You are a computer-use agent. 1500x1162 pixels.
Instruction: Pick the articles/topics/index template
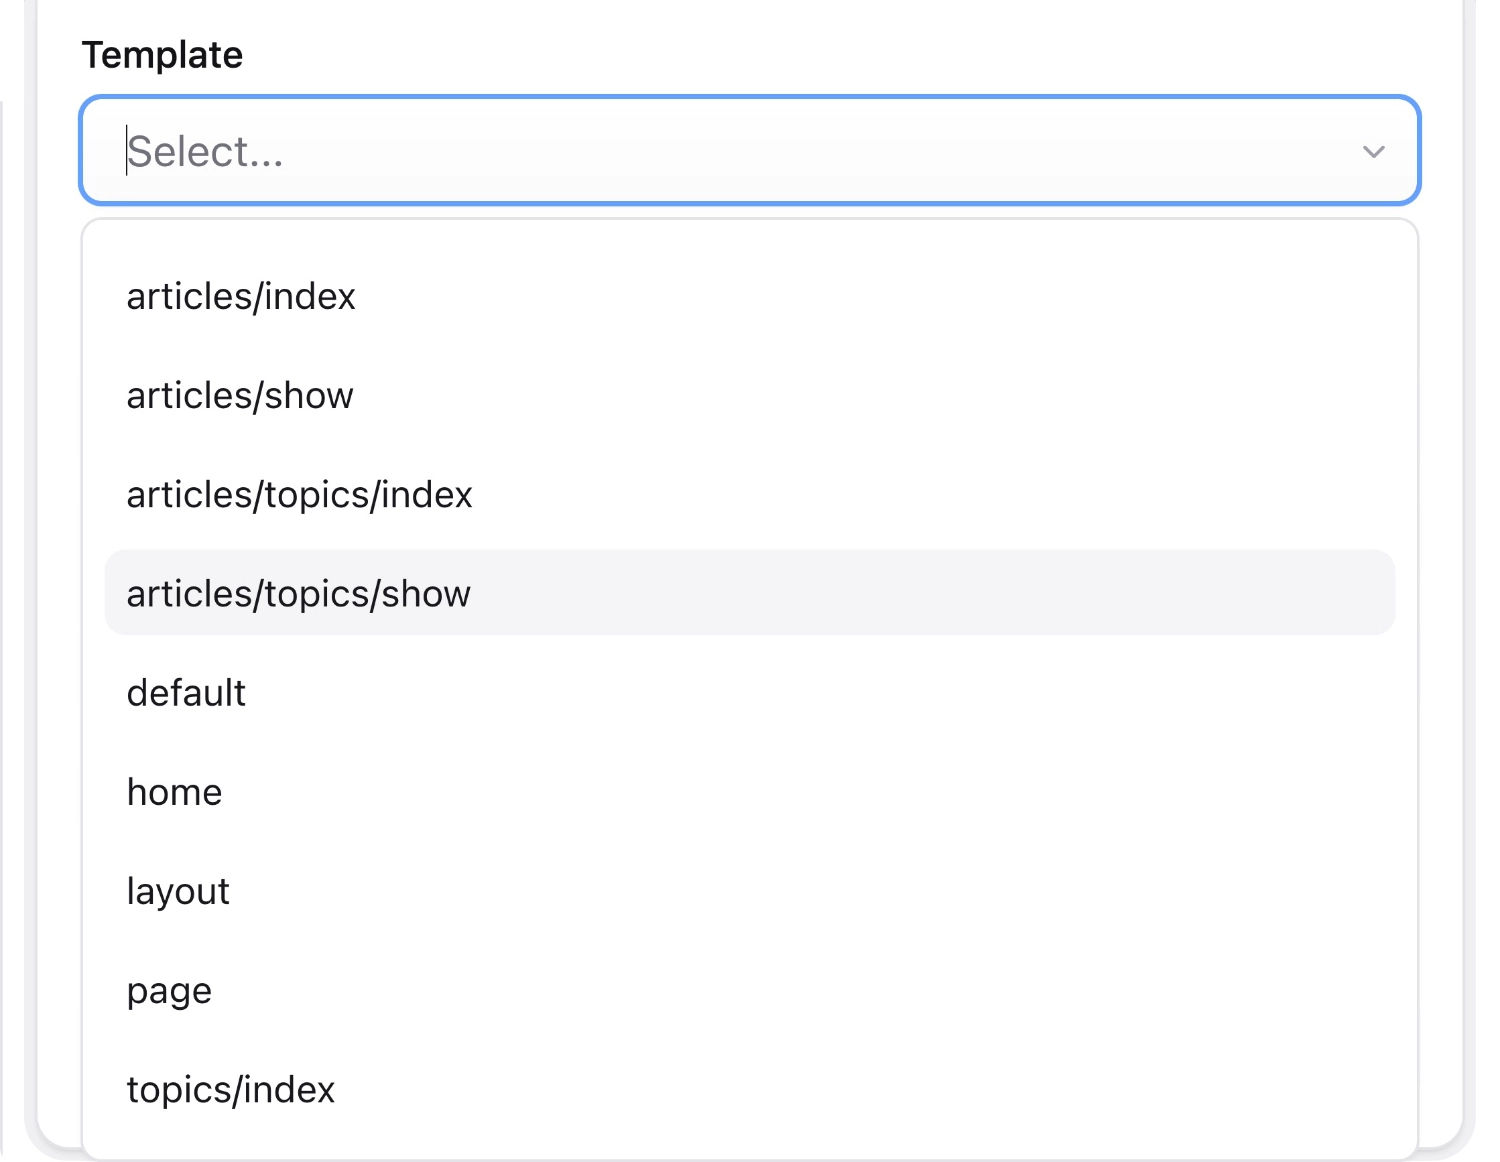[x=299, y=494]
